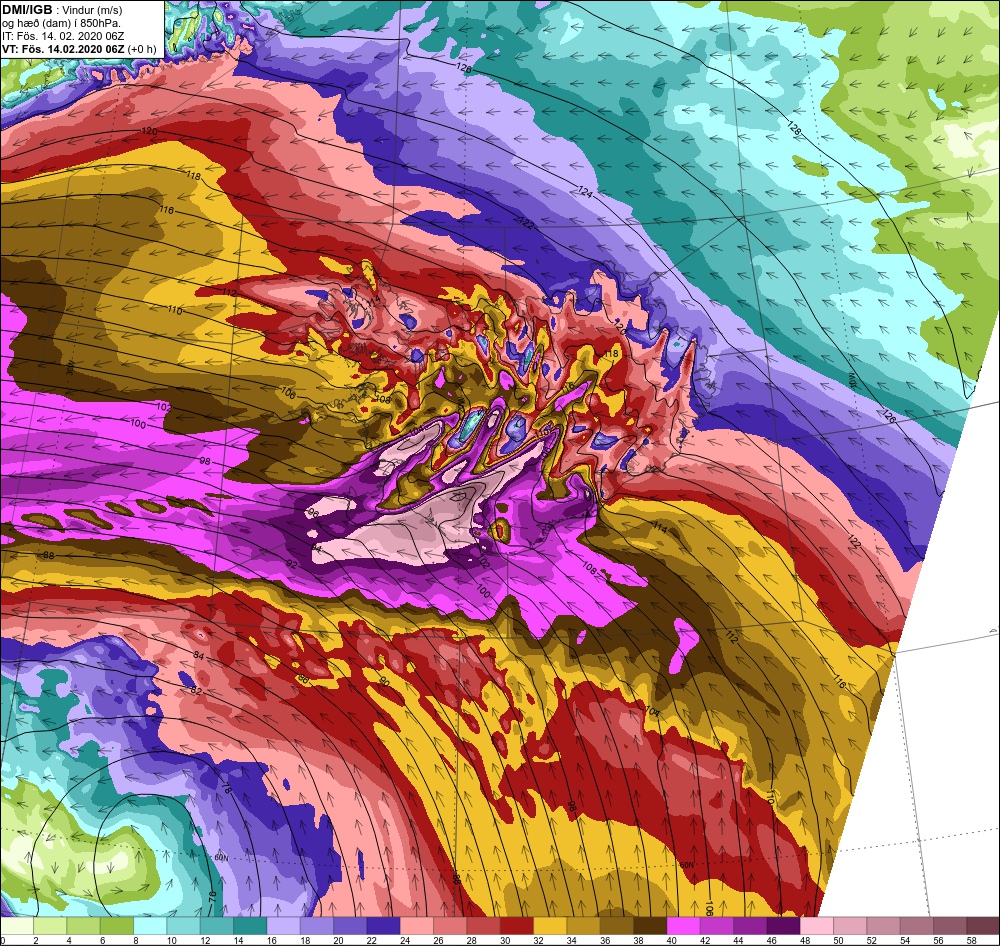Select the 44–46 m/s purple legend swatch
The width and height of the screenshot is (1000, 946).
[749, 926]
